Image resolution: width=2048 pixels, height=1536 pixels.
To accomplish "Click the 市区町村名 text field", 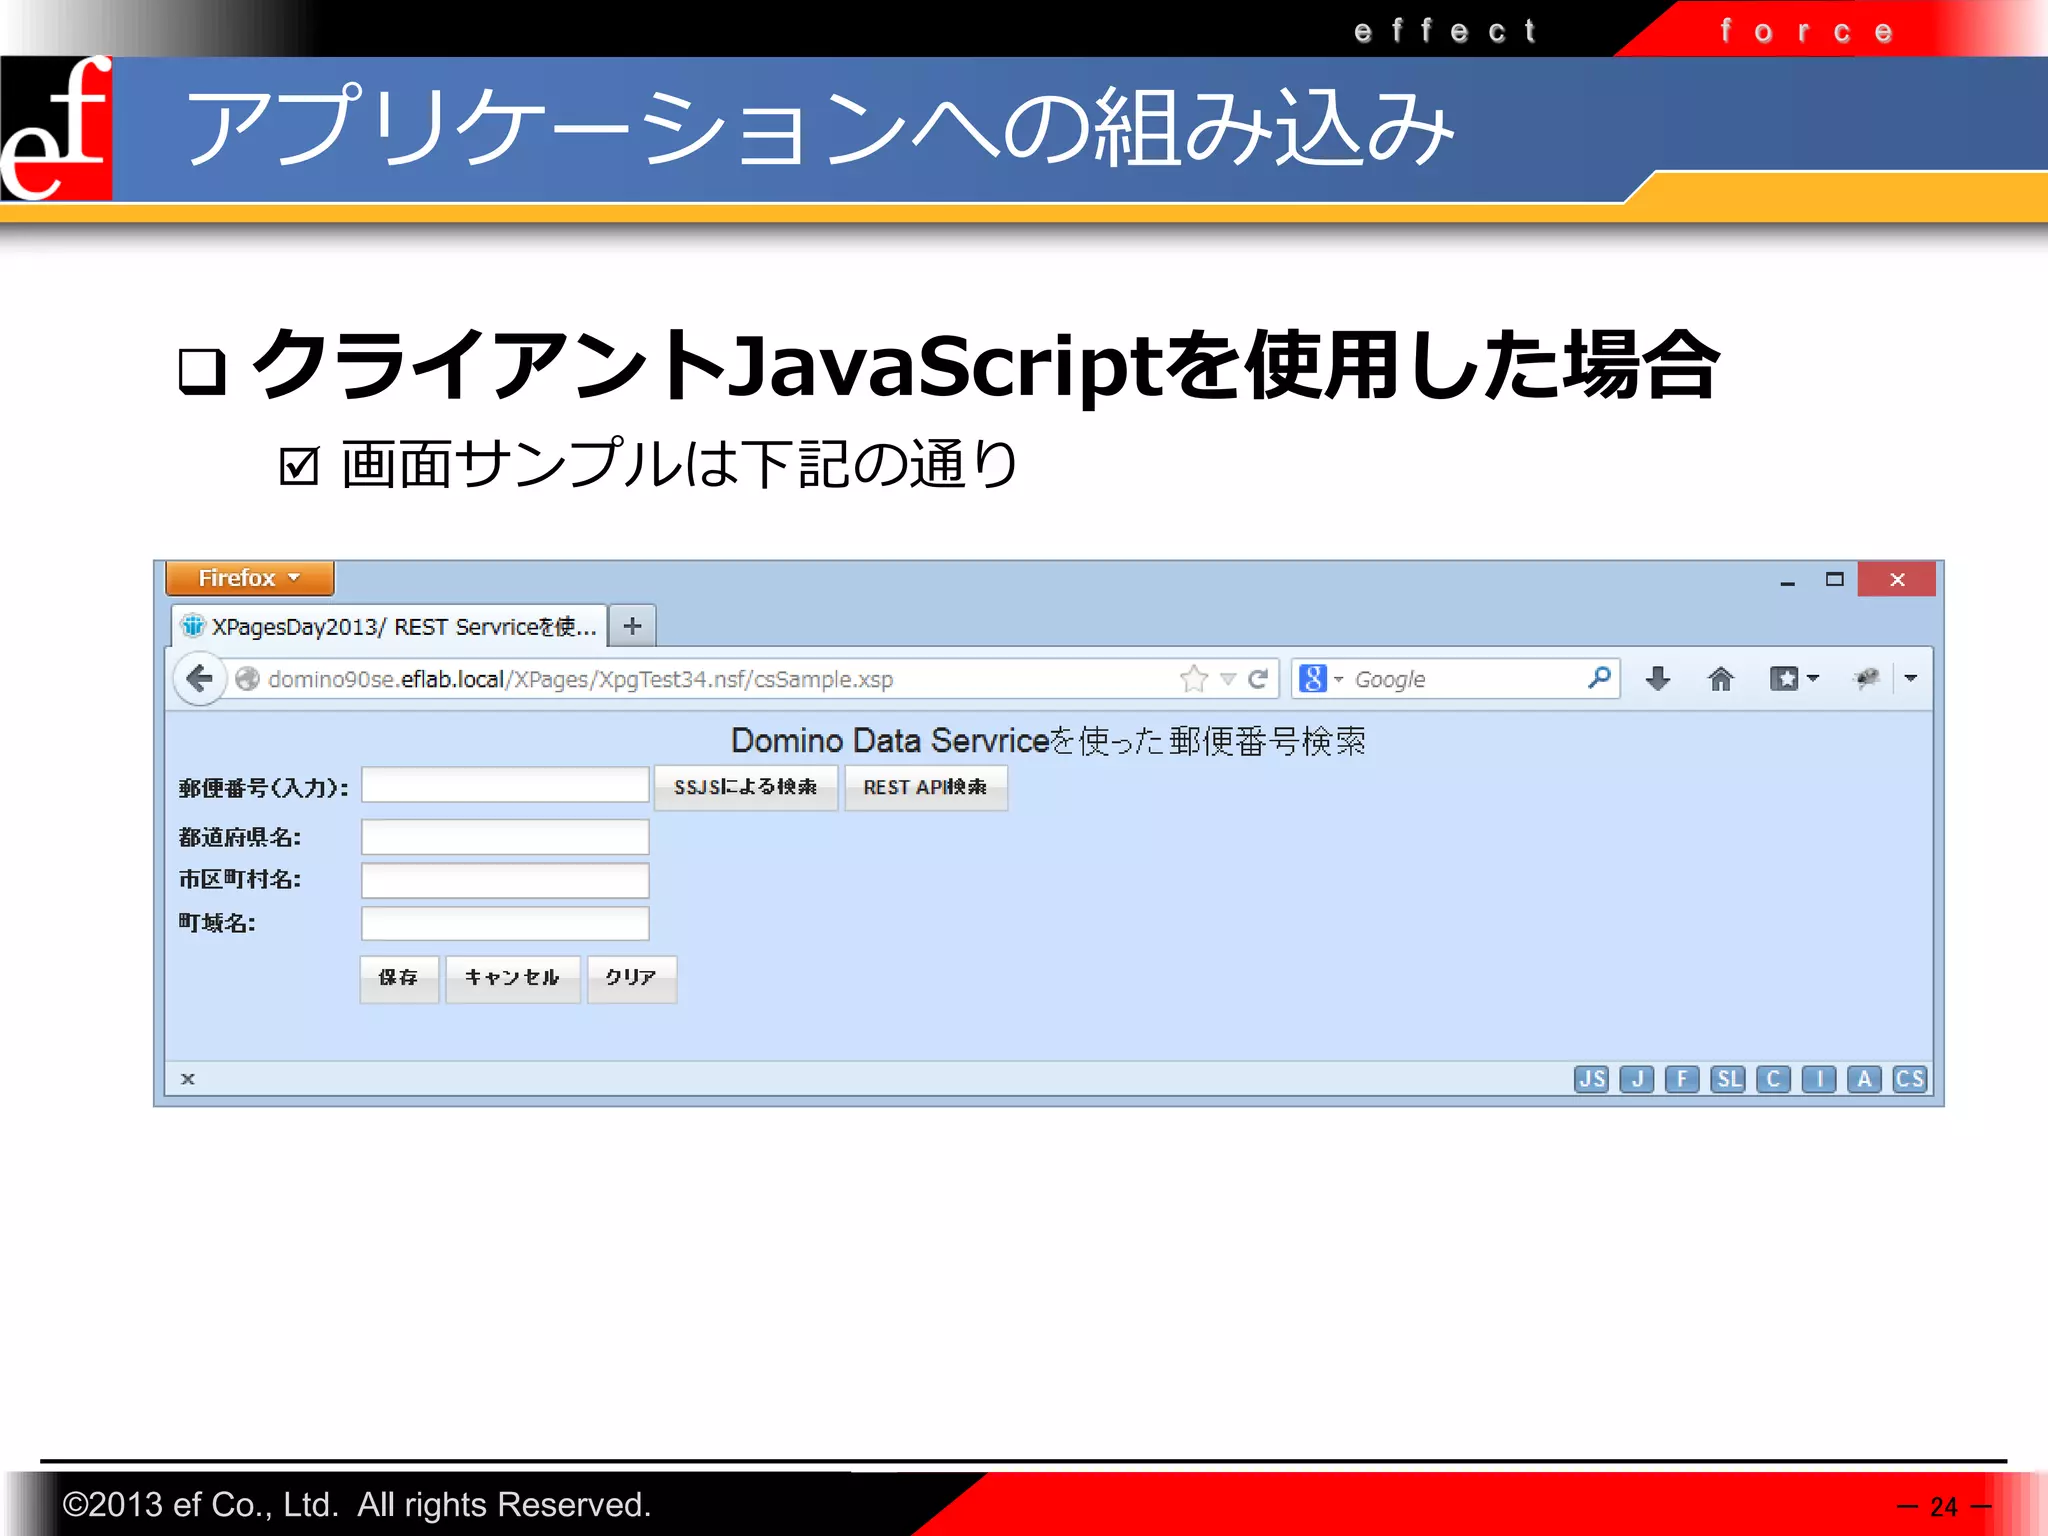I will pyautogui.click(x=505, y=880).
